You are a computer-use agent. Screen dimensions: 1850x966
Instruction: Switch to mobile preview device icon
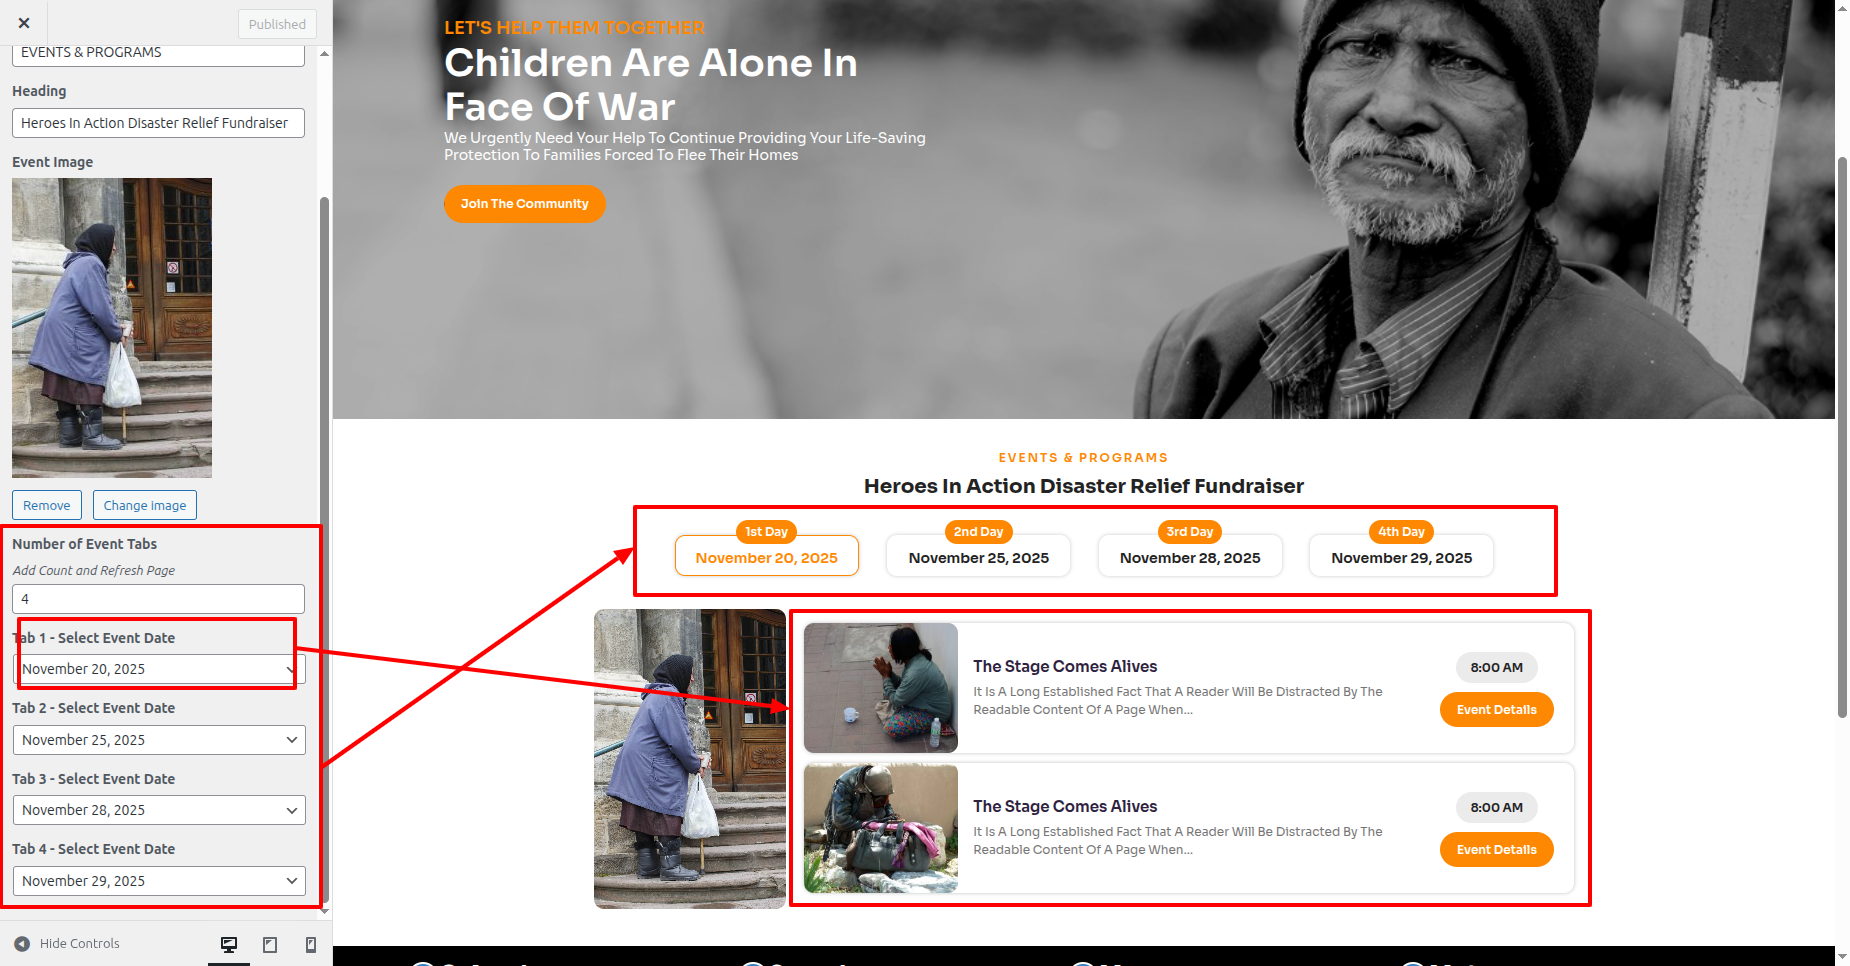(x=311, y=944)
